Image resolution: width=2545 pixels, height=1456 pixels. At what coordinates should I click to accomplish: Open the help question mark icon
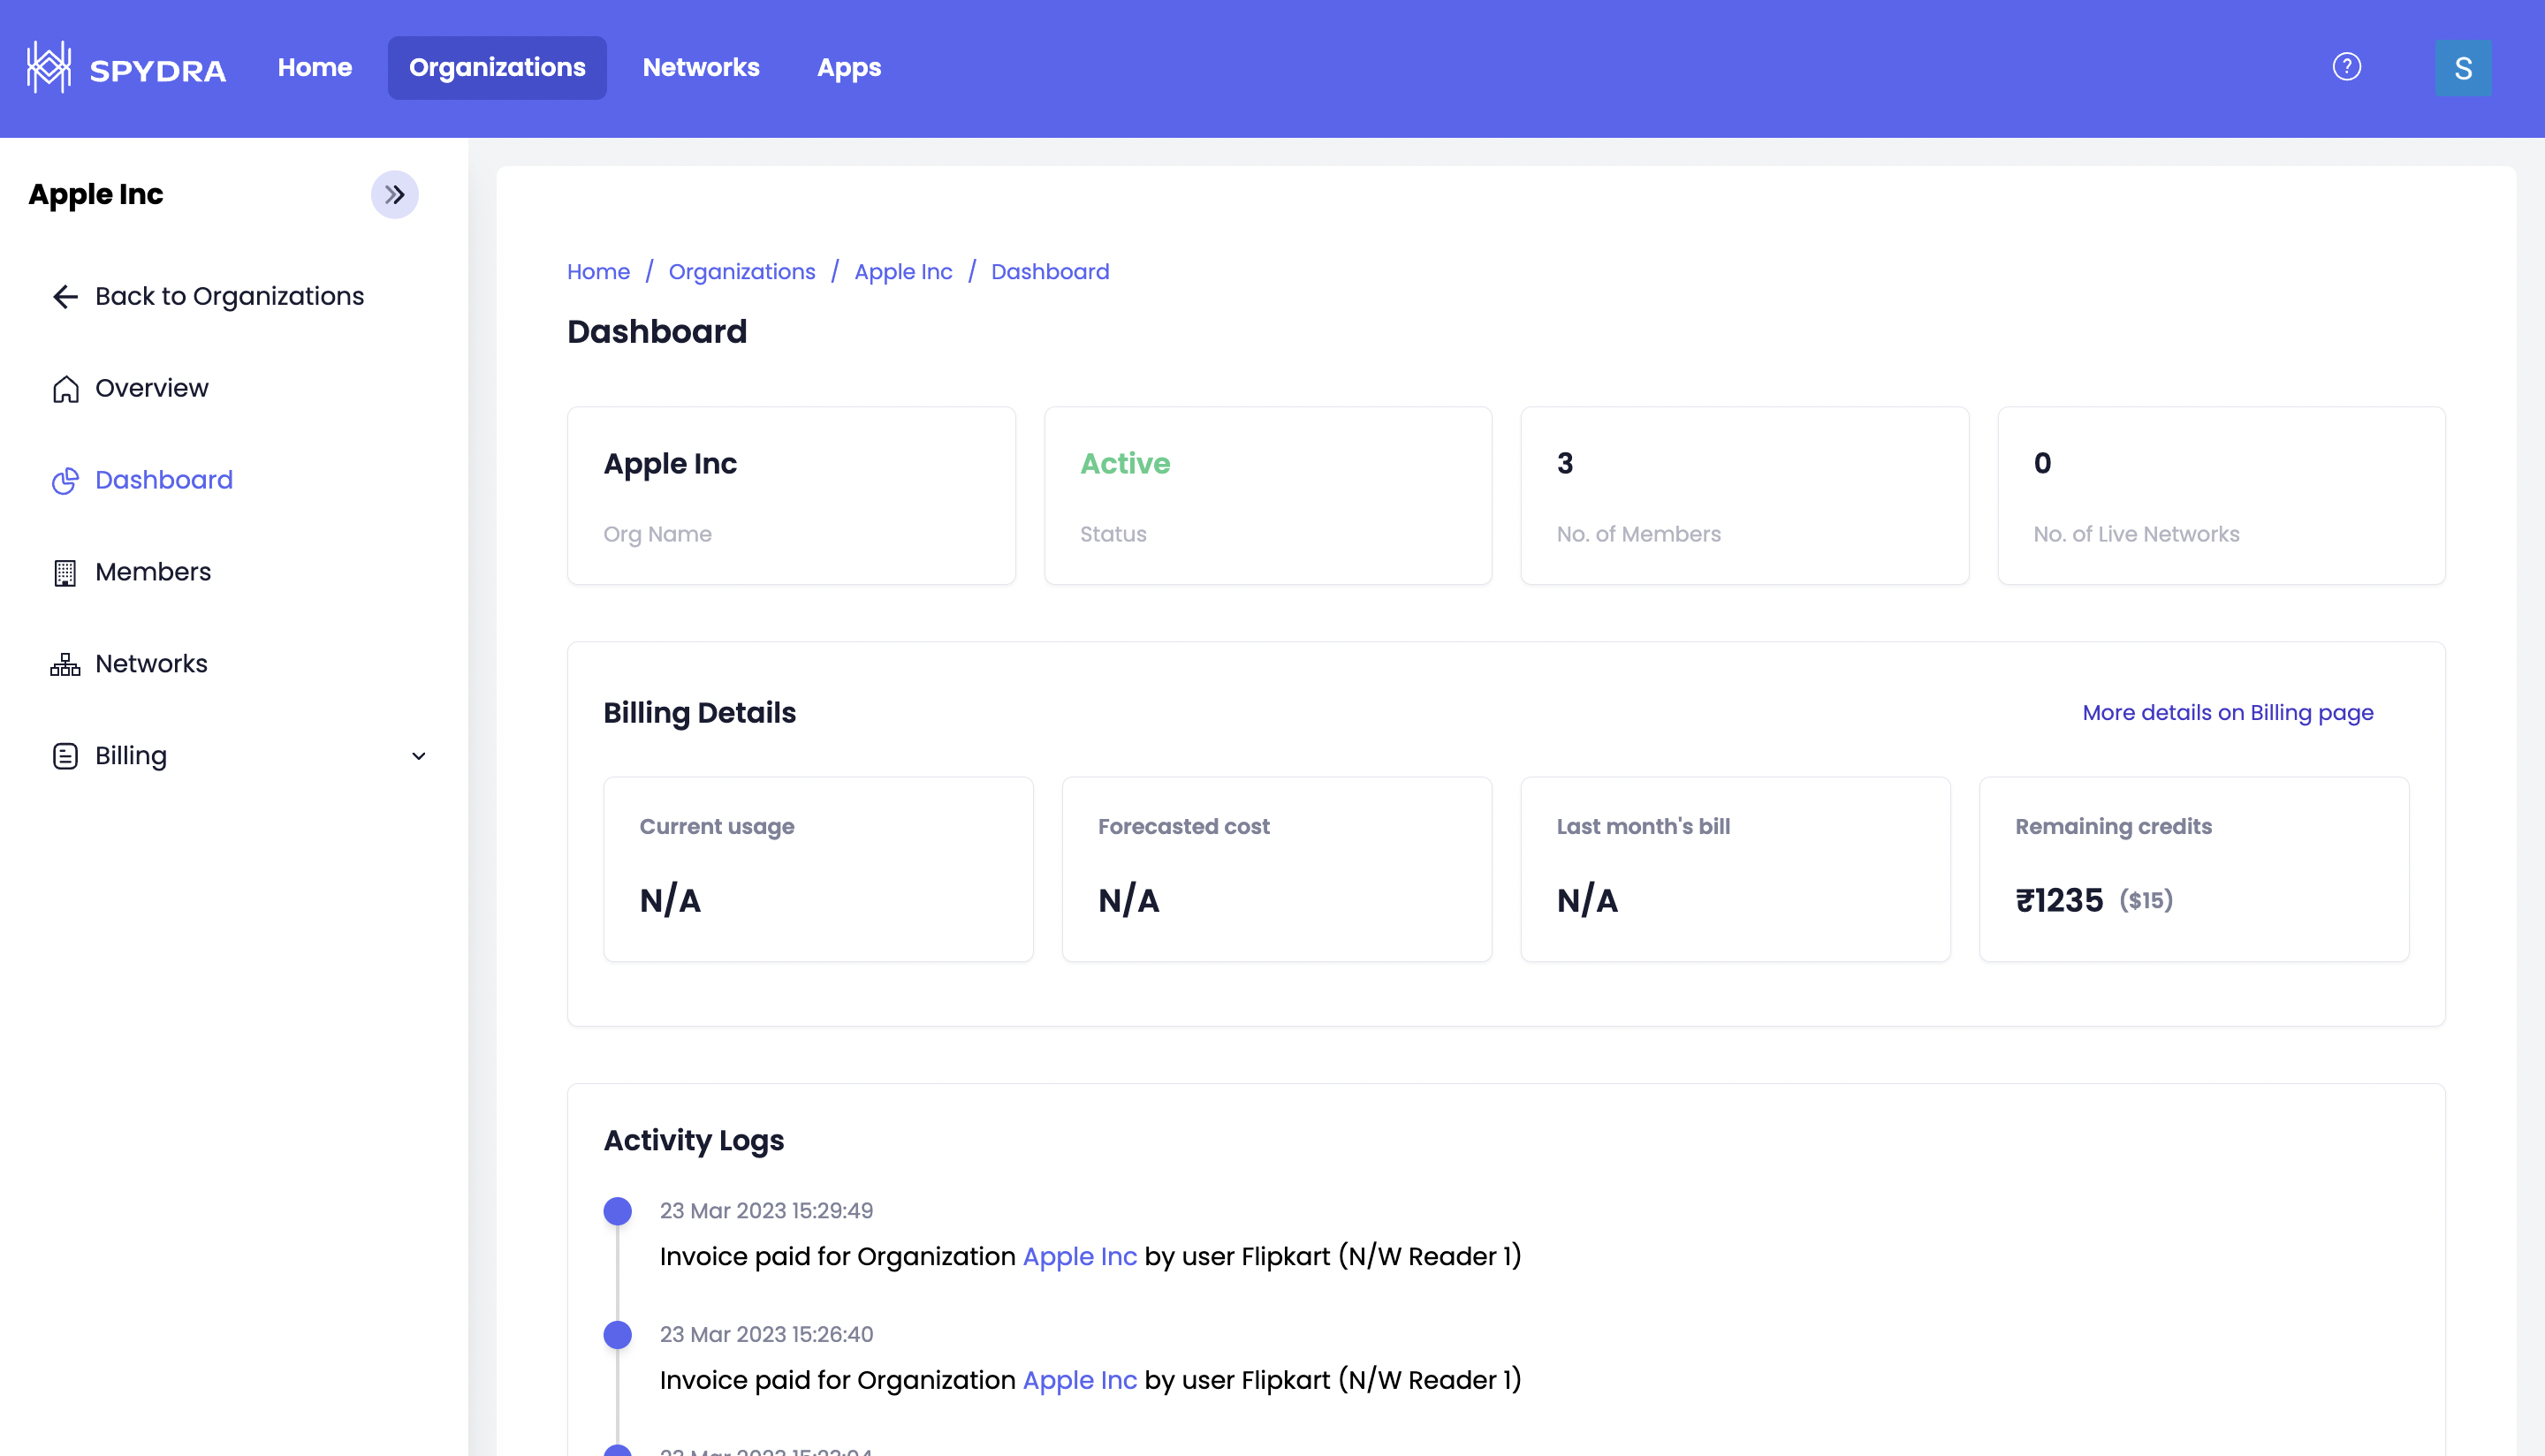tap(2346, 67)
